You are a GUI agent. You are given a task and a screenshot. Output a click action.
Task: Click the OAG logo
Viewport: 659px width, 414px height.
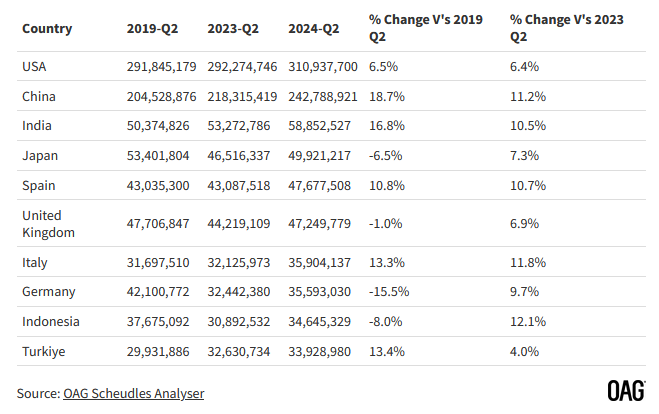[x=625, y=392]
